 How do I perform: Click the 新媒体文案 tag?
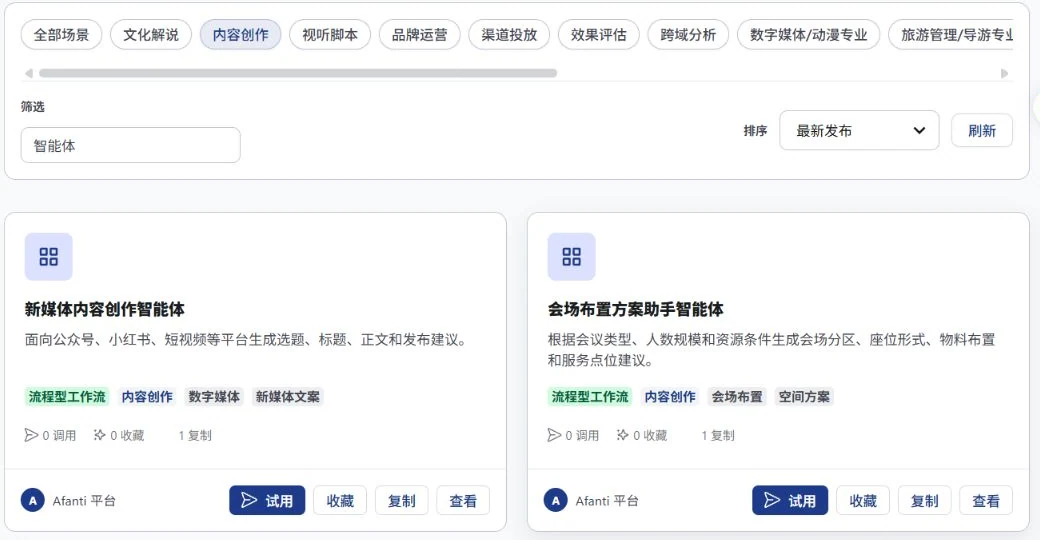[288, 397]
